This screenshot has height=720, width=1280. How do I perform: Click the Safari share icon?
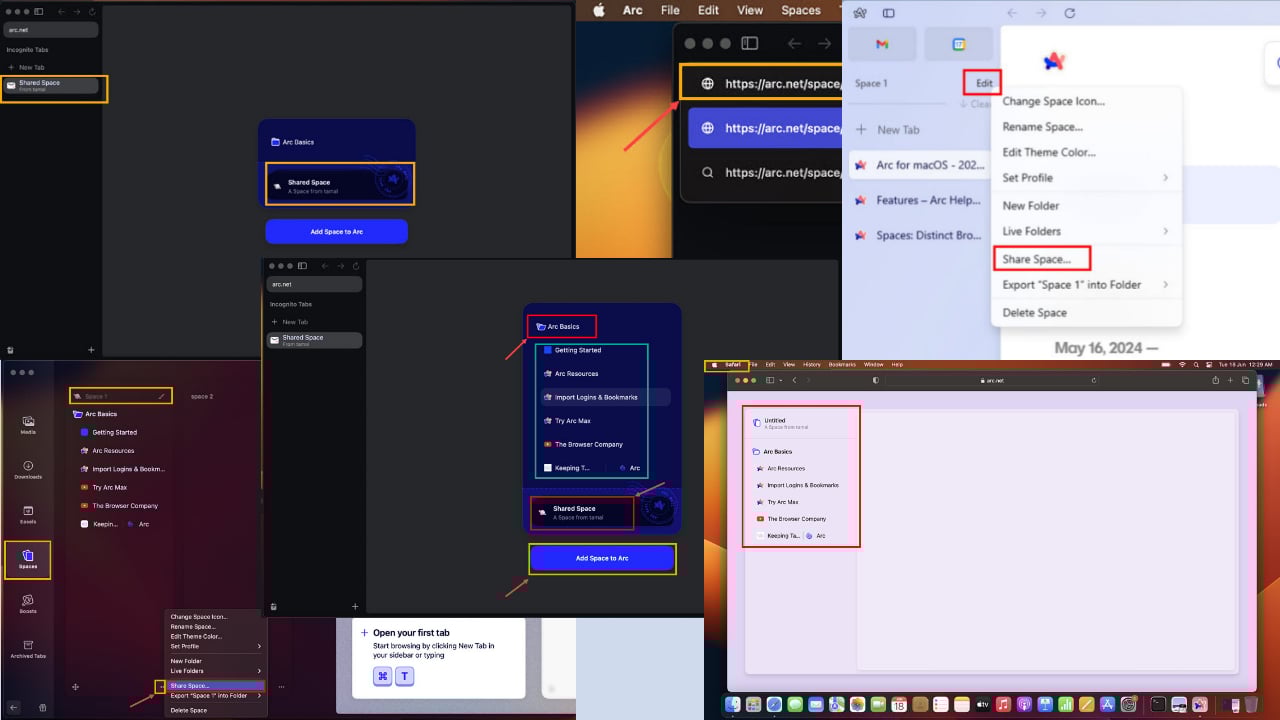pyautogui.click(x=1215, y=380)
